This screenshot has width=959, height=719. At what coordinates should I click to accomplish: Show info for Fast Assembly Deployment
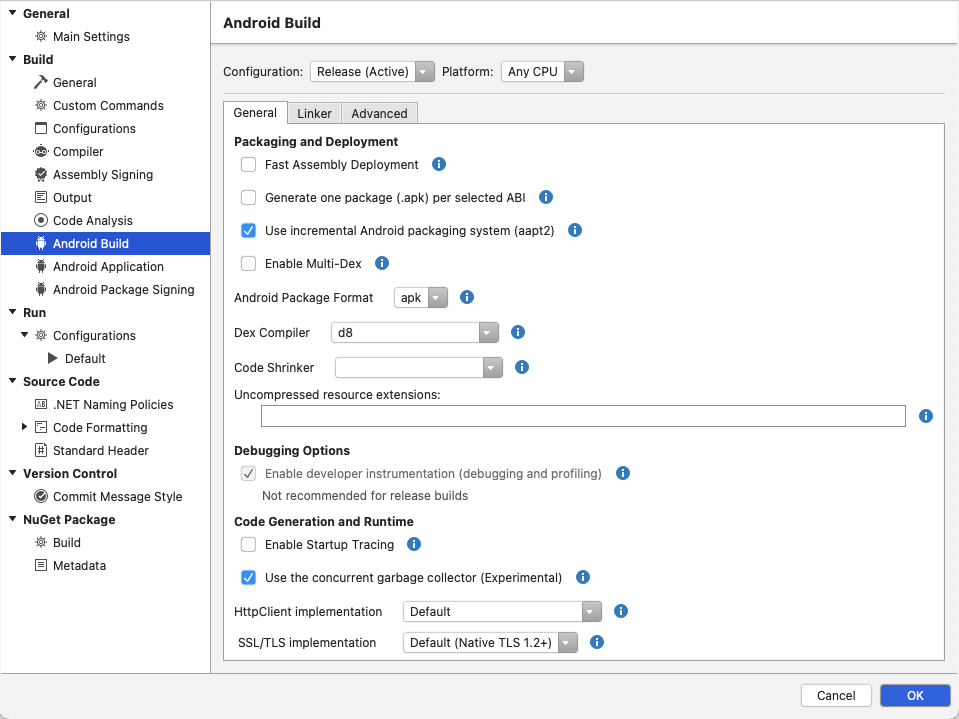[x=439, y=164]
